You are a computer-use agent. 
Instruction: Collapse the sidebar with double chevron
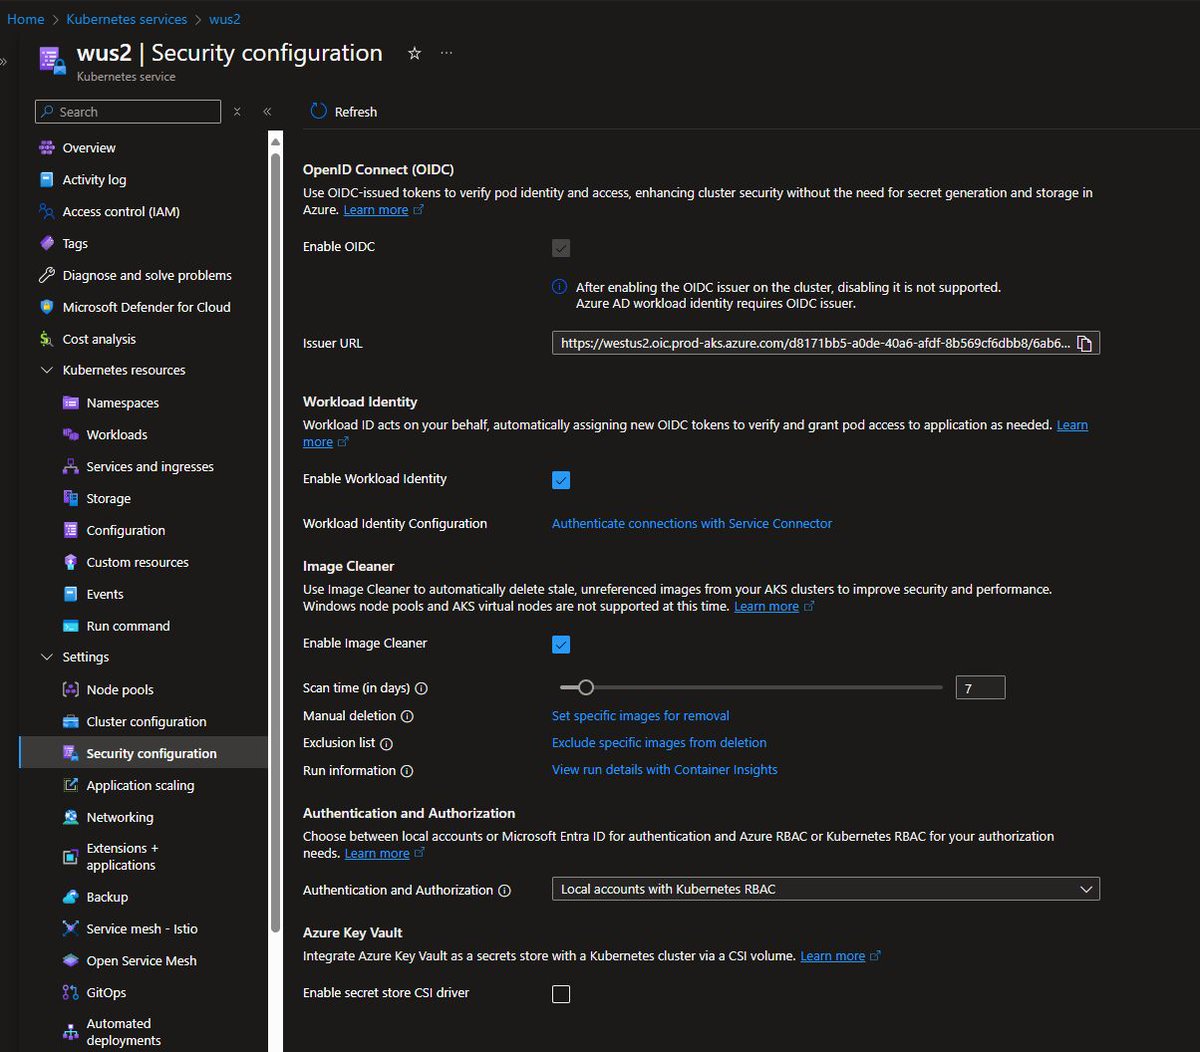pos(267,112)
